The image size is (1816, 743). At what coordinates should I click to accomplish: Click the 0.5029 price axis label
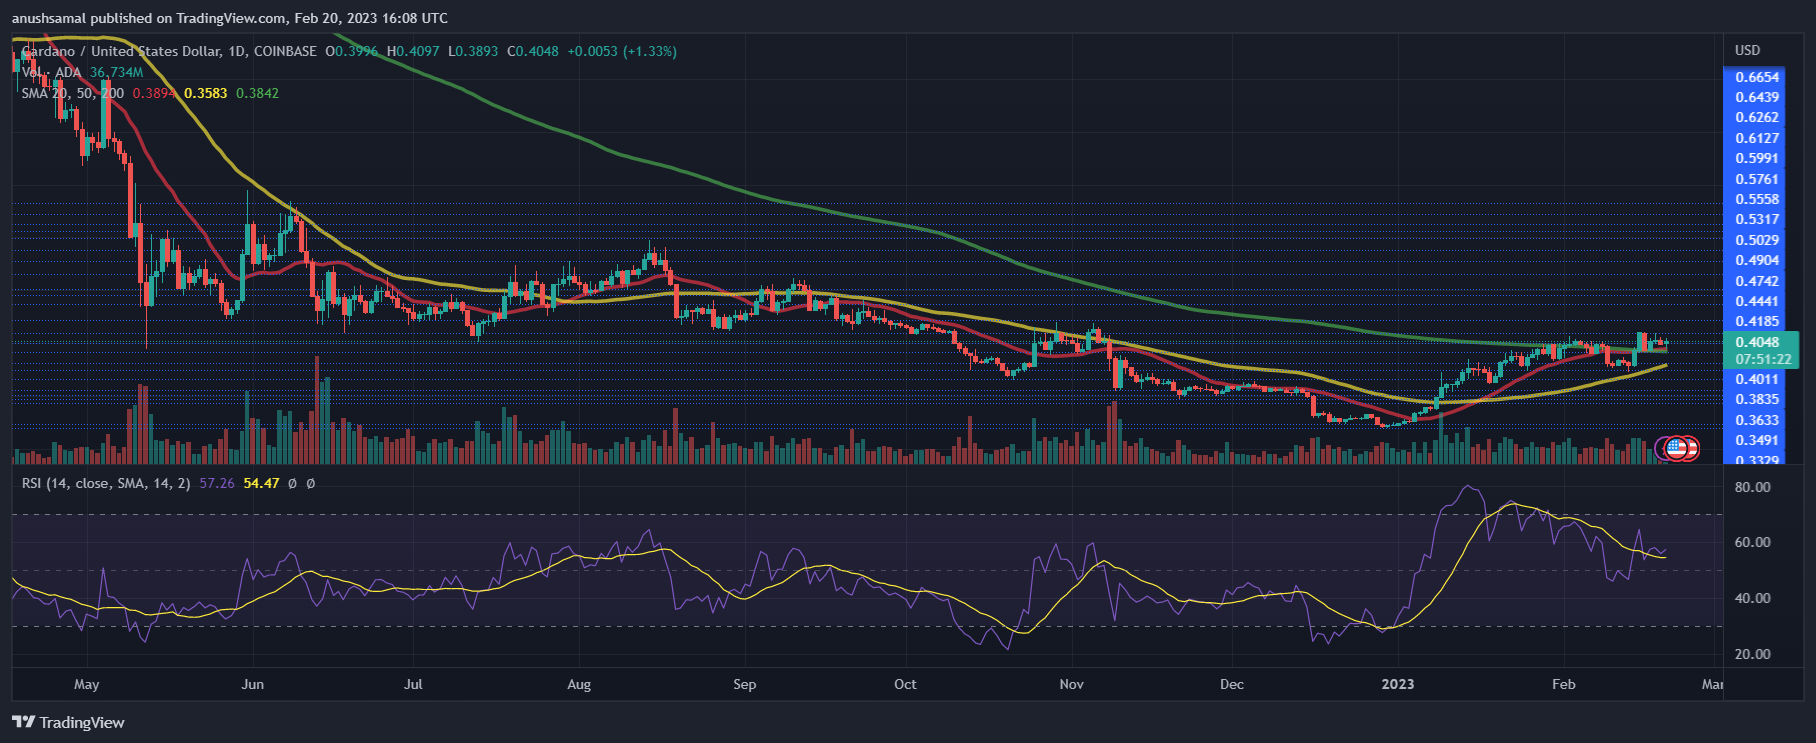pos(1757,240)
